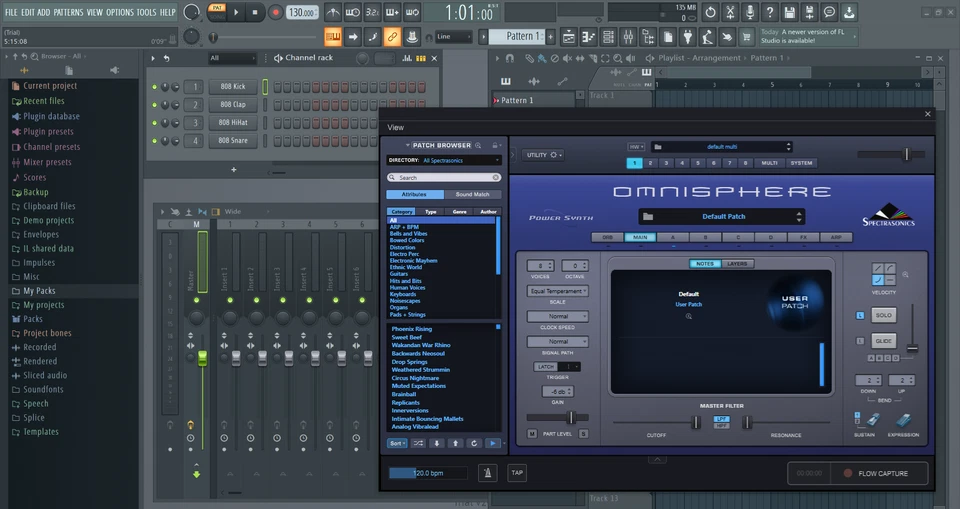
Task: Open the Clock Speed Normal dropdown
Action: pos(557,316)
